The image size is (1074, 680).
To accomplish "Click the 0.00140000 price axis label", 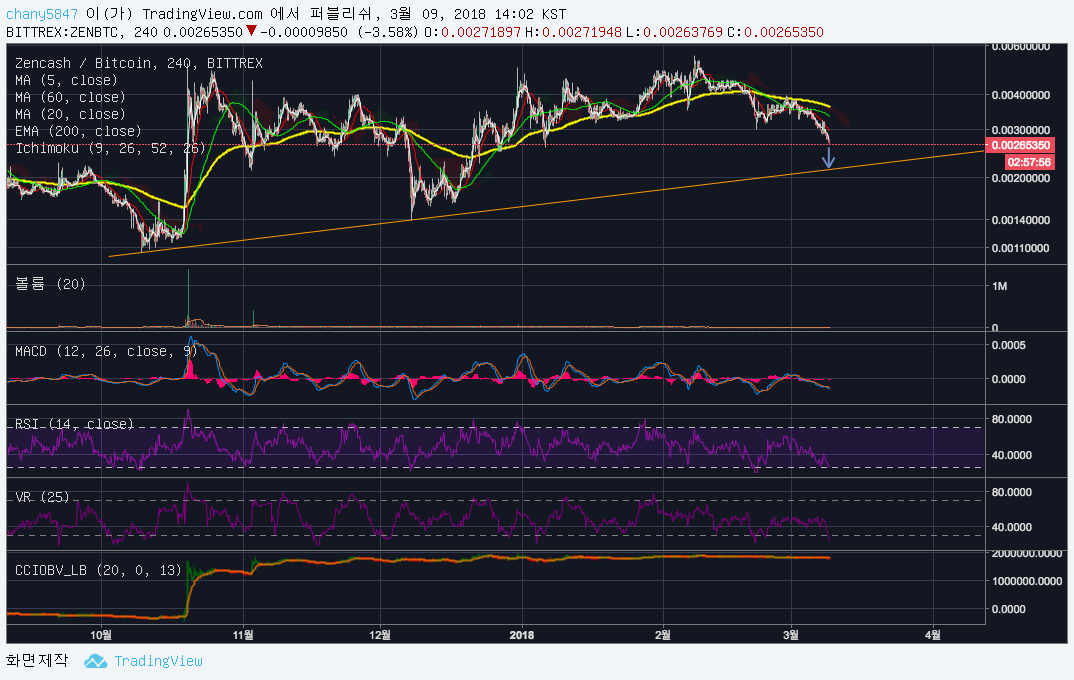I will coord(1021,220).
